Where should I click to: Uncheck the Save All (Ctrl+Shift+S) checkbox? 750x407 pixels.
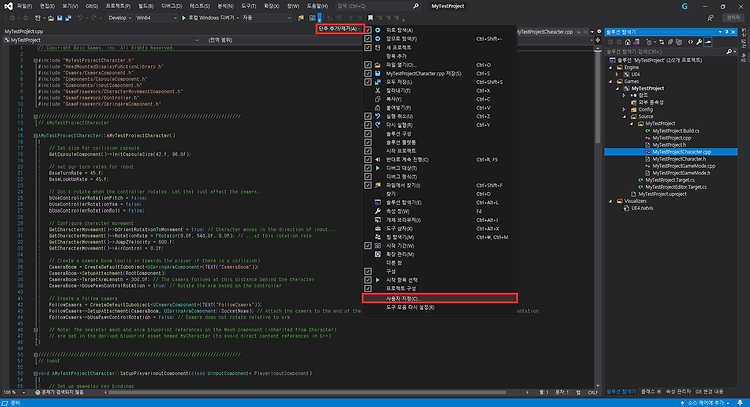[x=368, y=82]
